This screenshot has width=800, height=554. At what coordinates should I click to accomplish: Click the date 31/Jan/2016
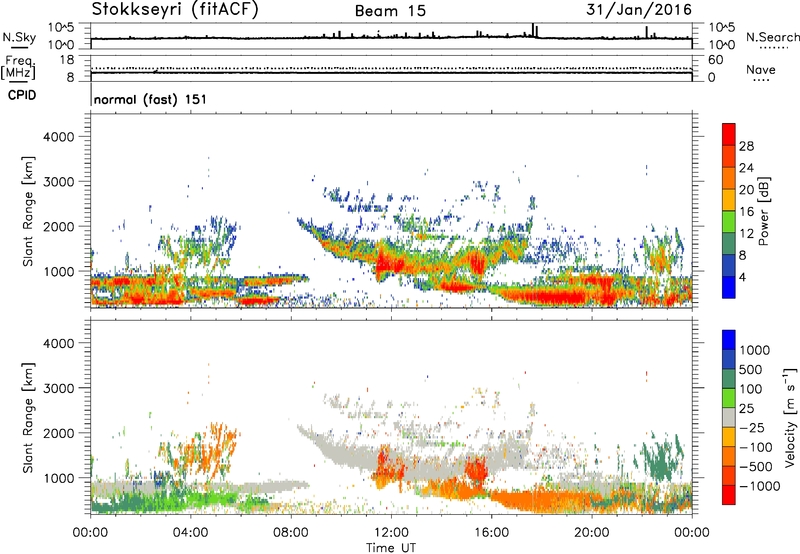pos(639,9)
